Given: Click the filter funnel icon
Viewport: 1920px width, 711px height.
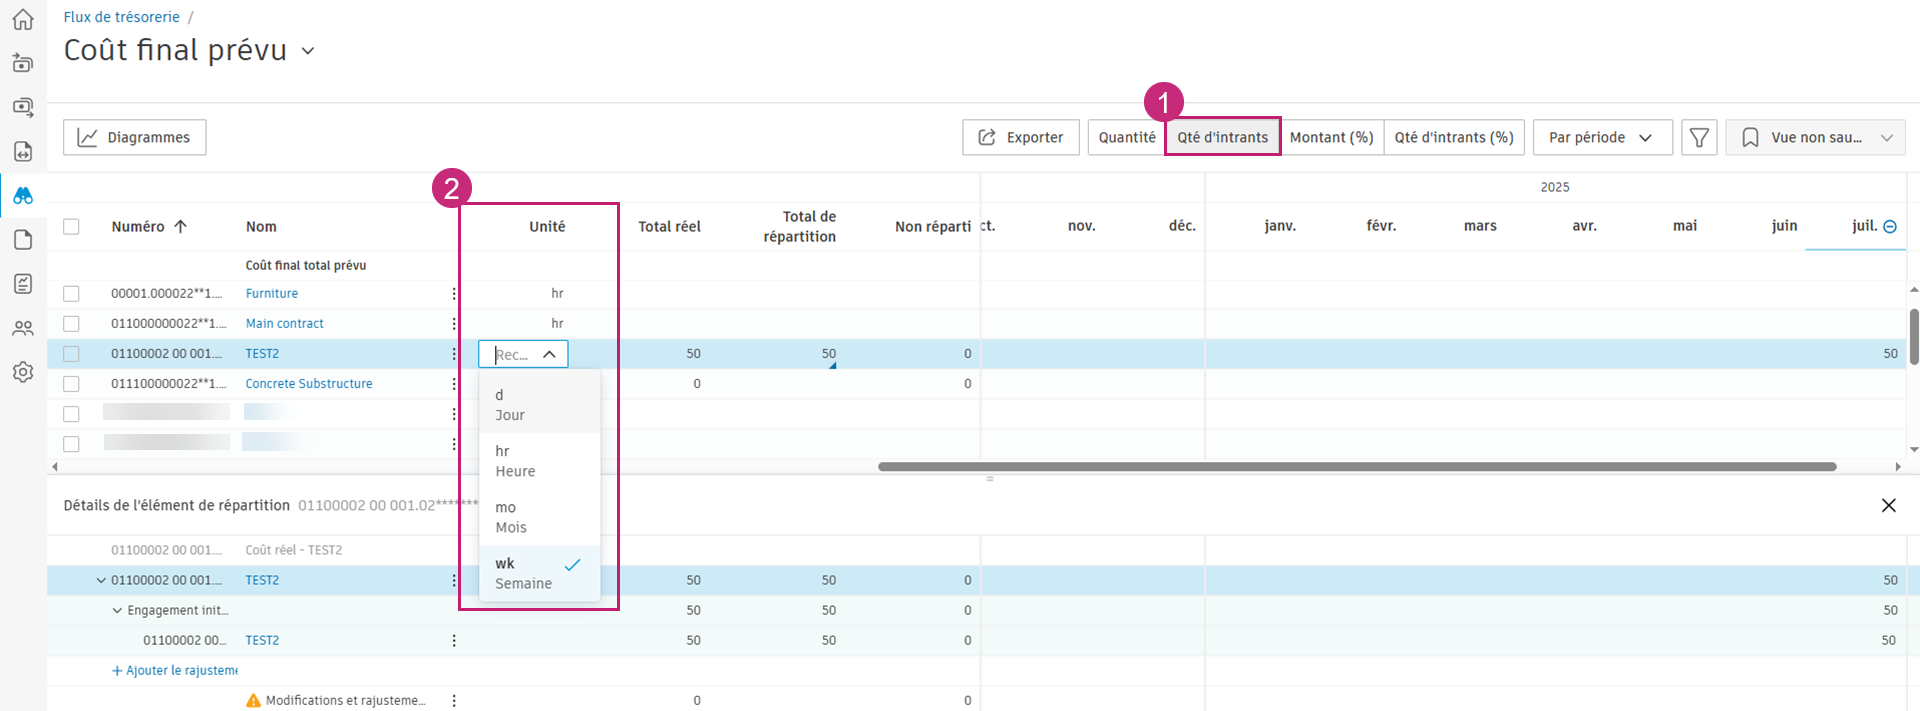Looking at the screenshot, I should (1699, 138).
